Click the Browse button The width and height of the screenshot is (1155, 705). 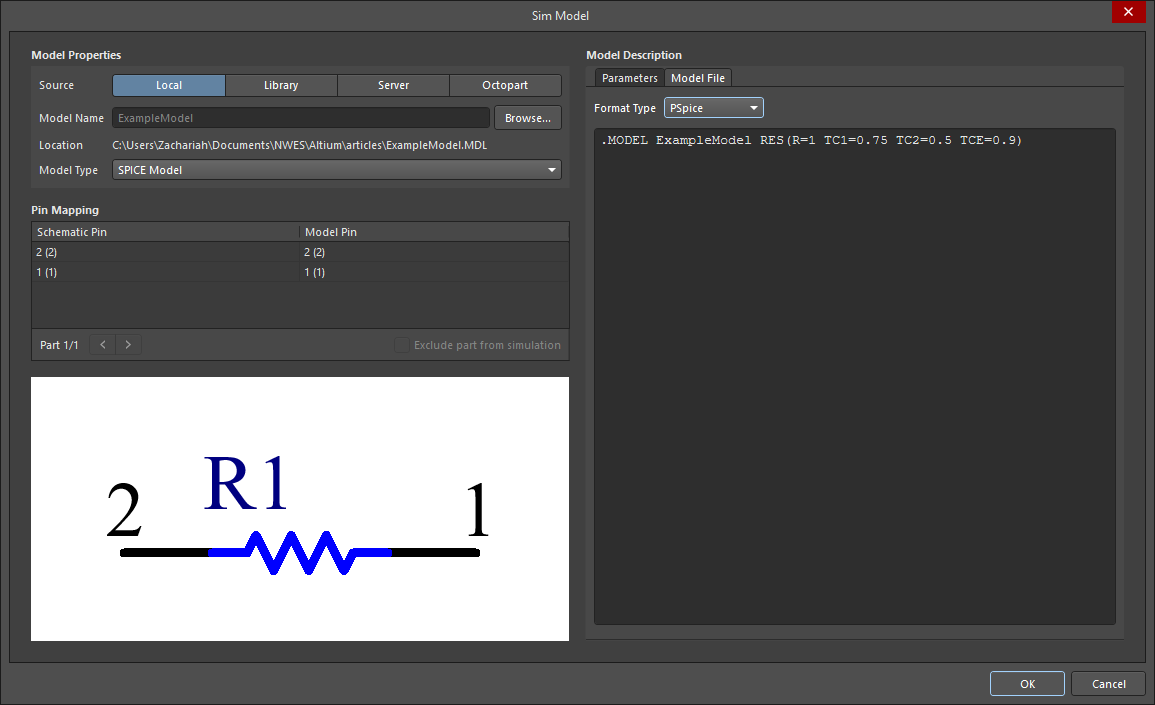527,117
